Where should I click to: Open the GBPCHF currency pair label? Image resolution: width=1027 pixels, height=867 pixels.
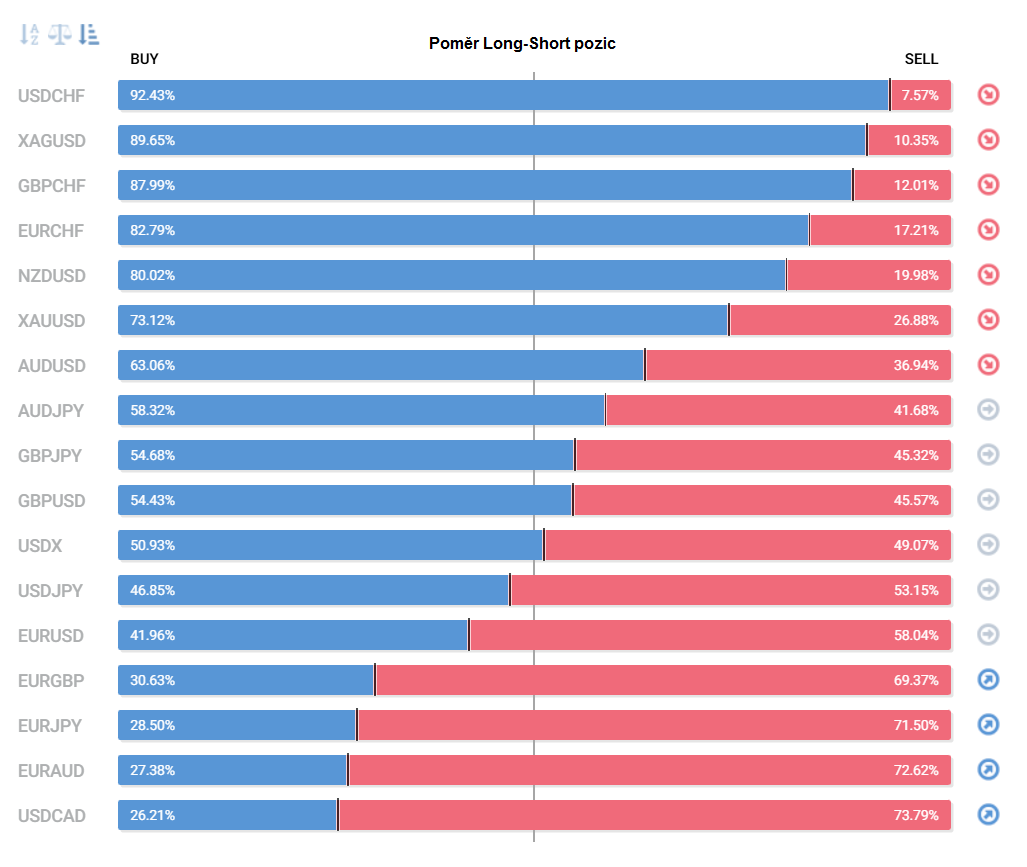52,186
